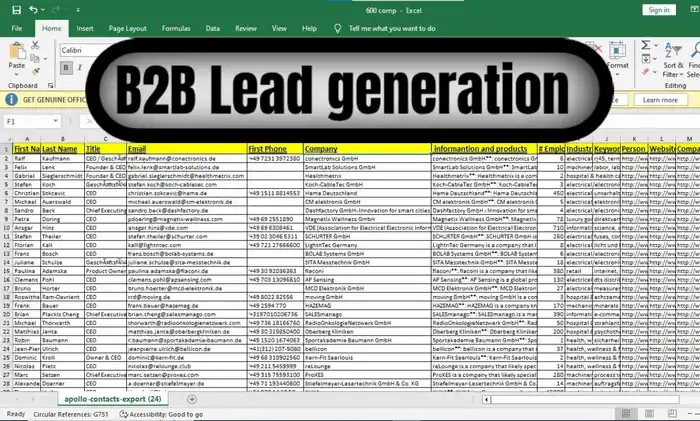The height and width of the screenshot is (421, 700).
Task: Click the Cut scissors icon
Action: [35, 45]
